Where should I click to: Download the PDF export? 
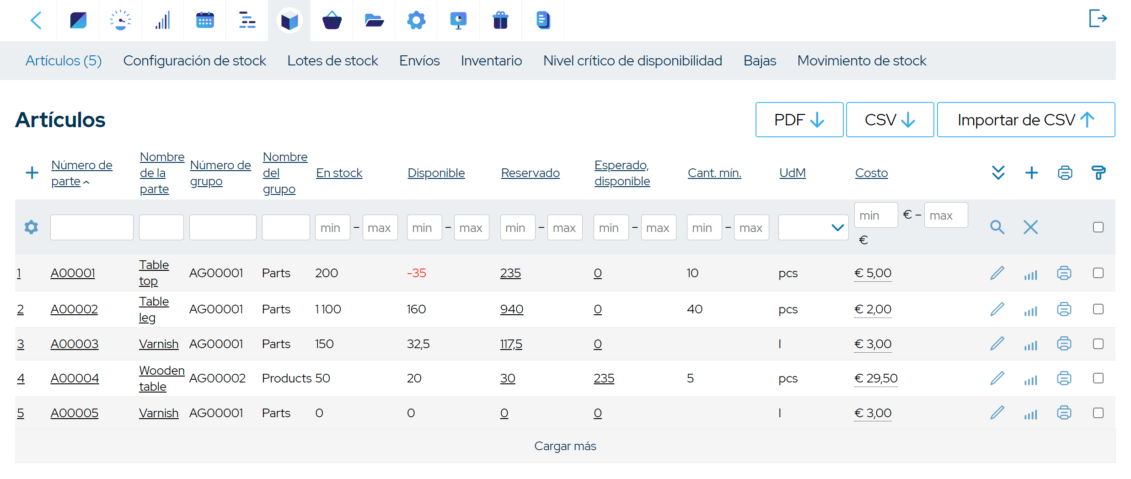(799, 120)
